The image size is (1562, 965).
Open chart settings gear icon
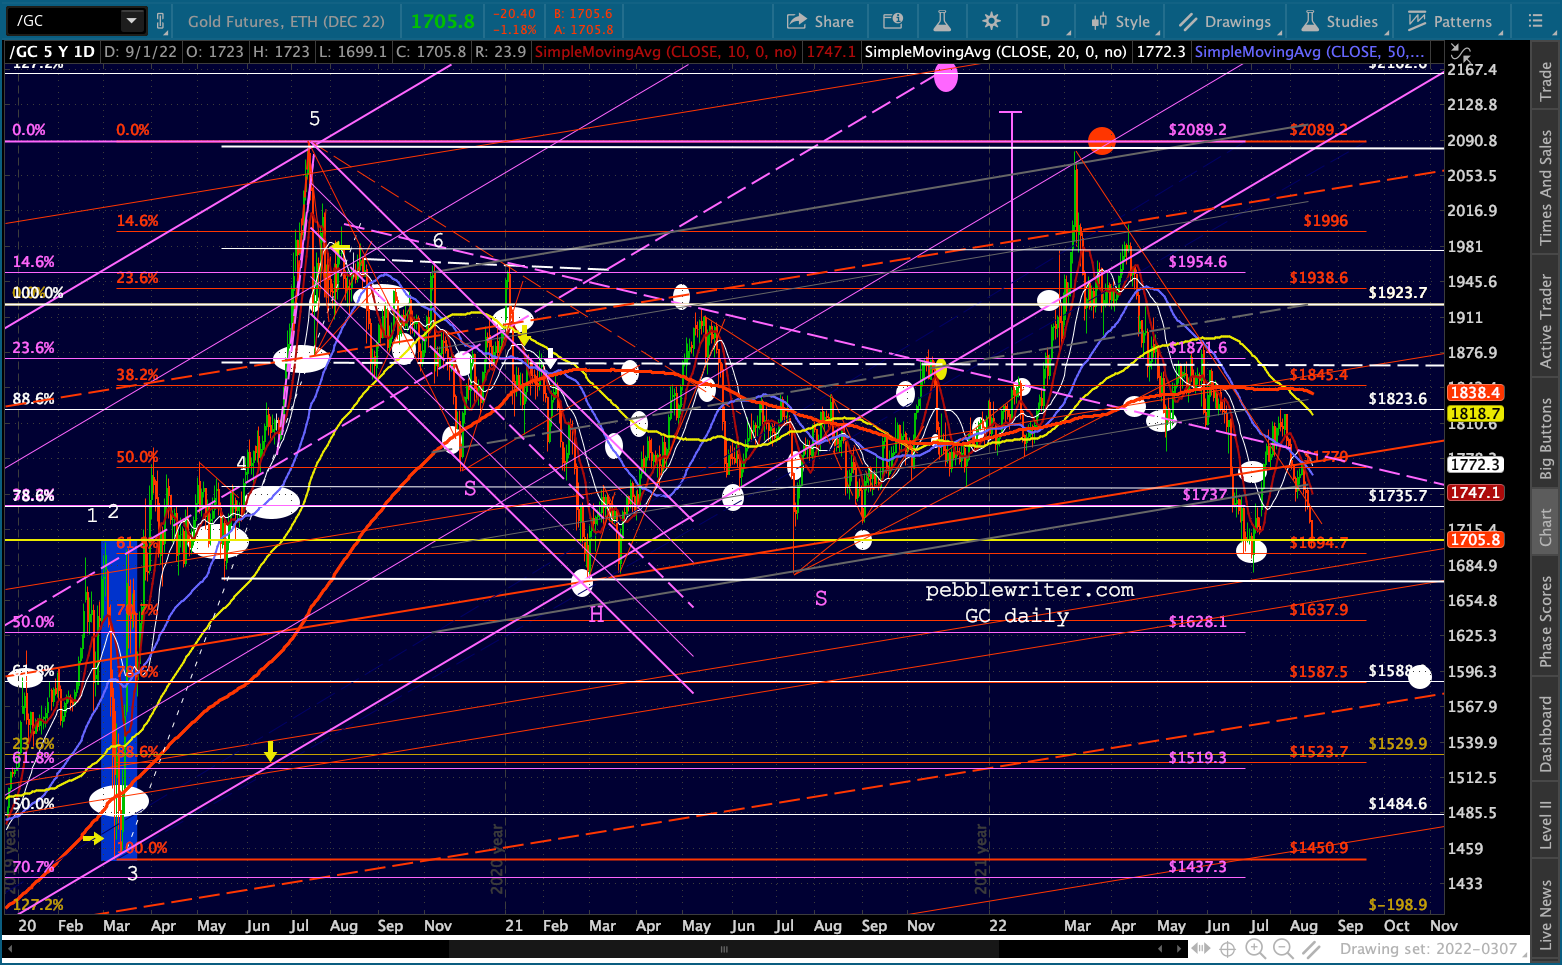(x=991, y=21)
